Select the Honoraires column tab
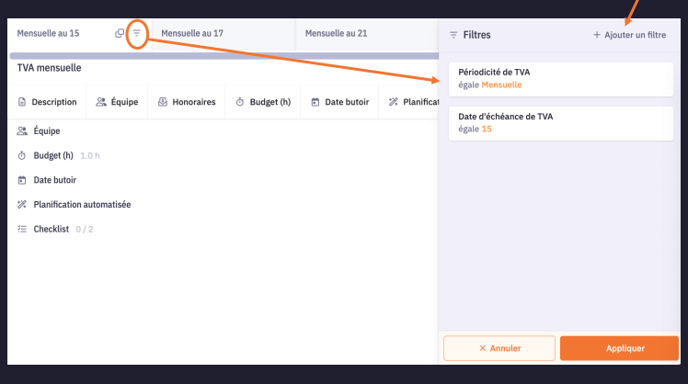 pos(186,102)
